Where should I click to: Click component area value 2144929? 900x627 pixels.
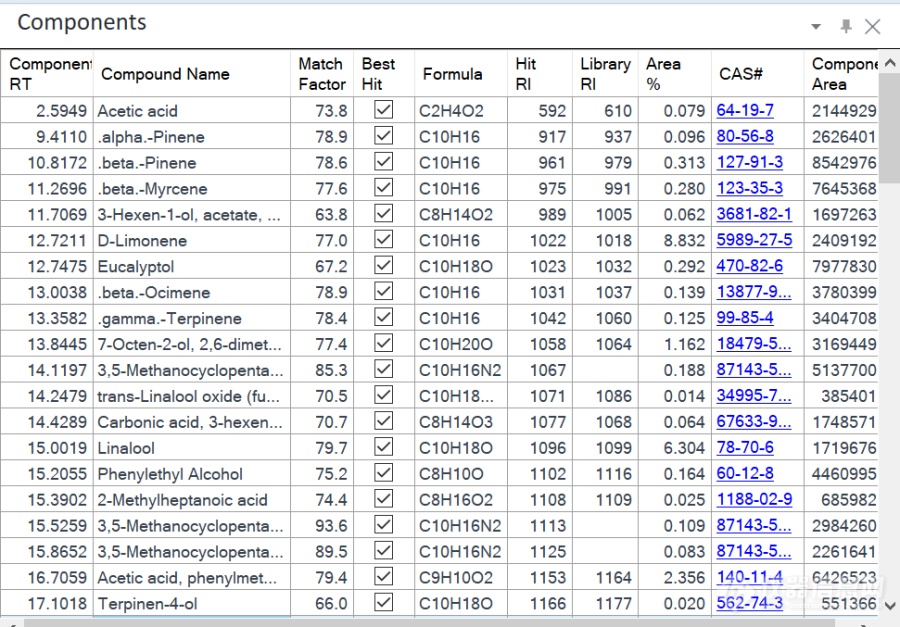[841, 110]
